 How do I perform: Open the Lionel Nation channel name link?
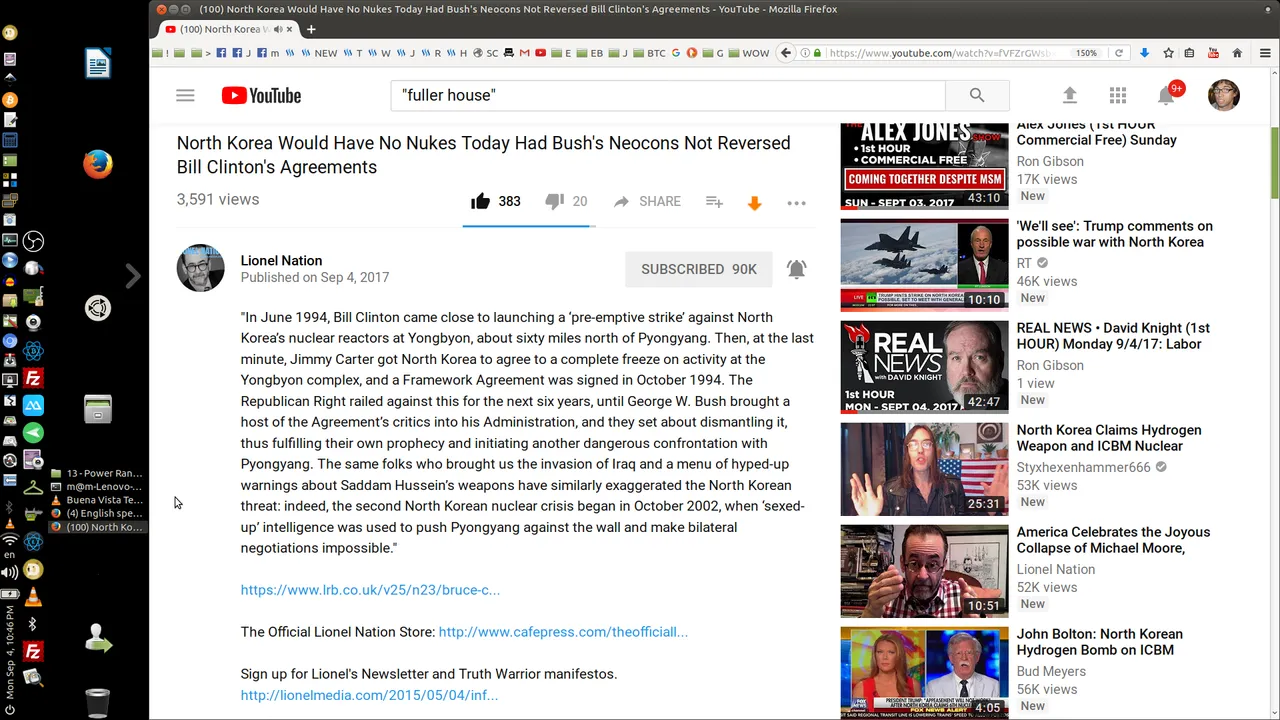(281, 260)
